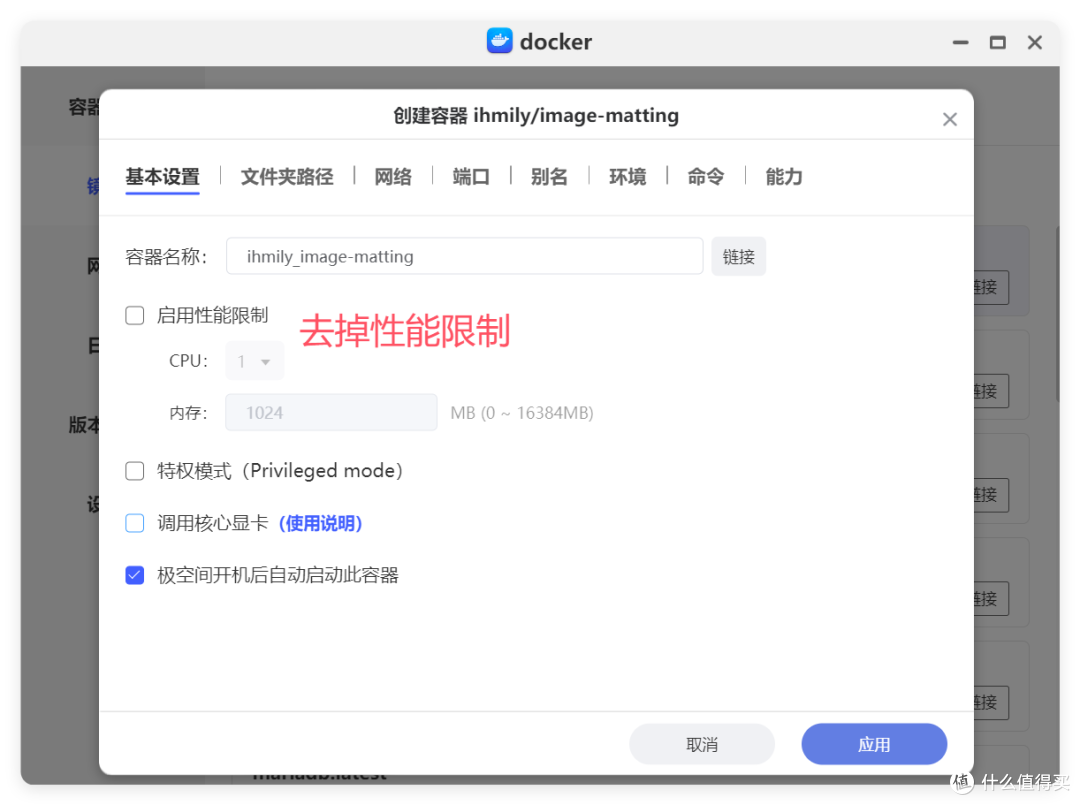Image resolution: width=1080 pixels, height=805 pixels.
Task: Click the 内存 1024 input field
Action: (x=331, y=412)
